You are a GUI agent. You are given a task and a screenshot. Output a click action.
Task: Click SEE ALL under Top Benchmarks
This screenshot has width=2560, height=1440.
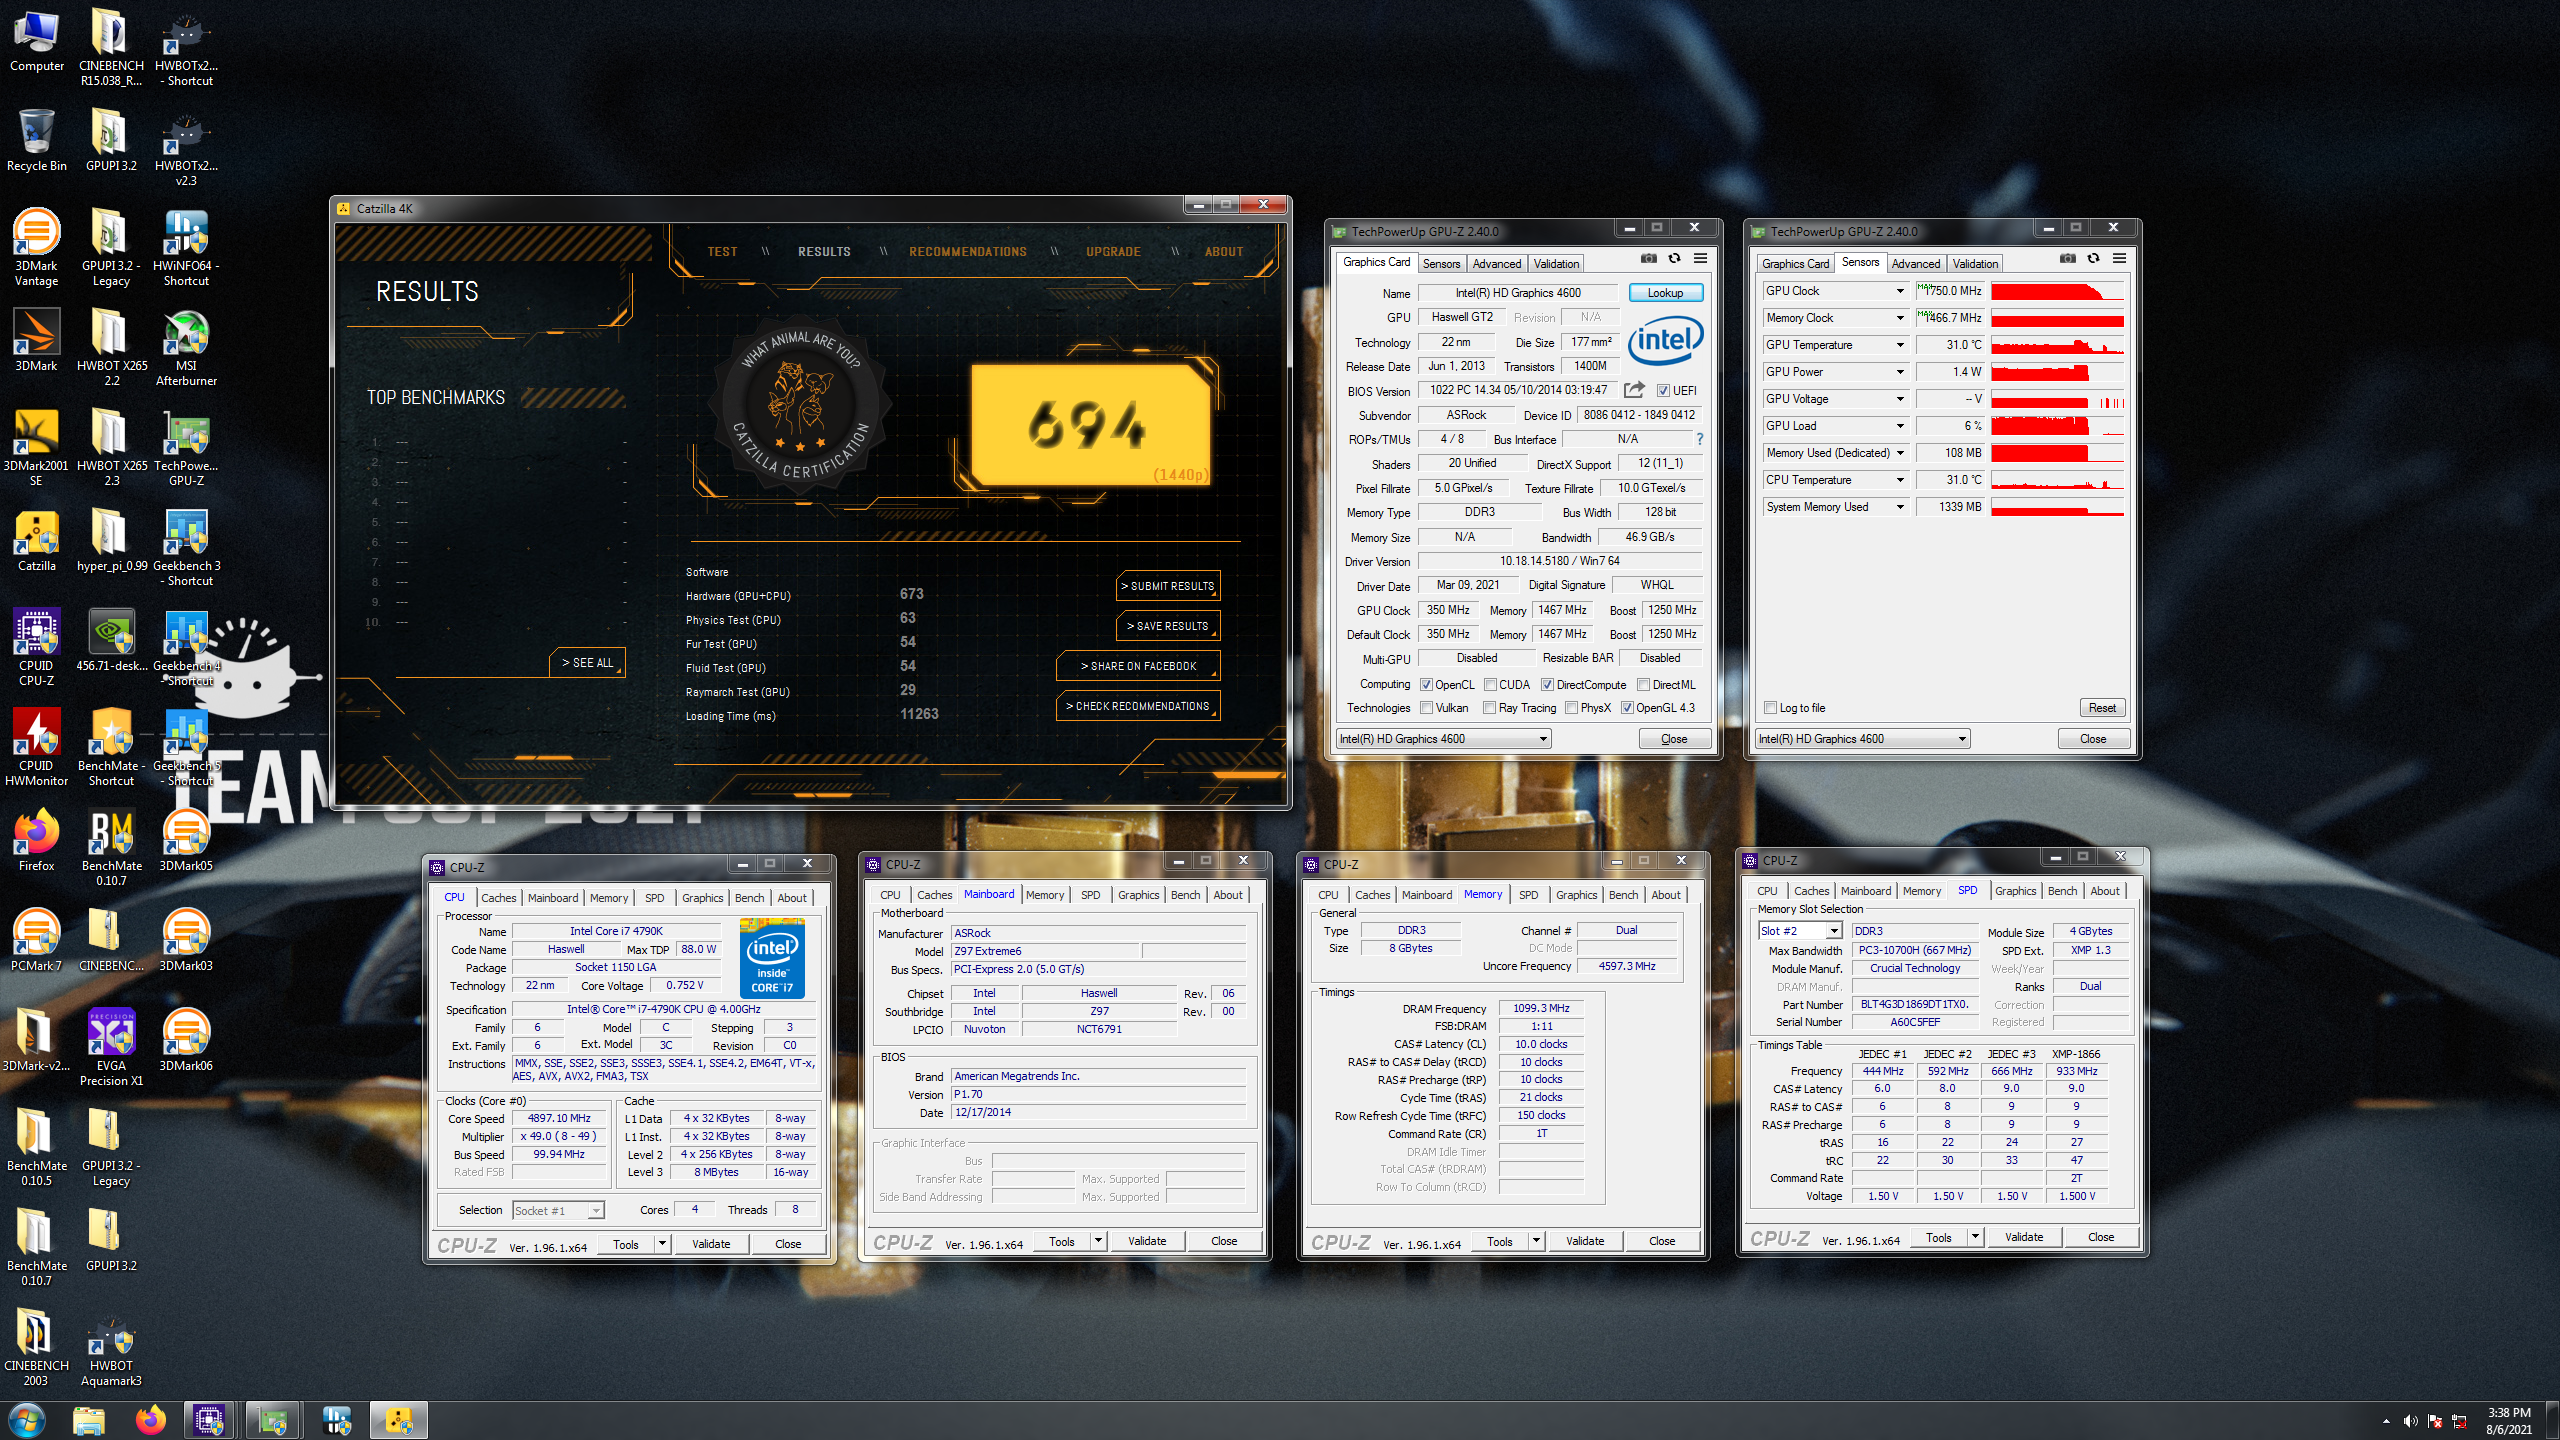[x=588, y=663]
